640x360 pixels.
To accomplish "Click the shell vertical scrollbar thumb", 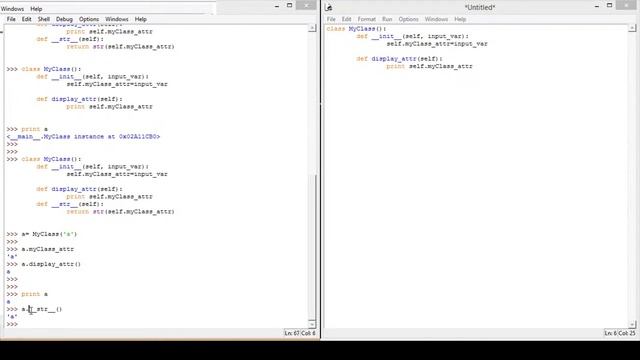I will (x=312, y=247).
